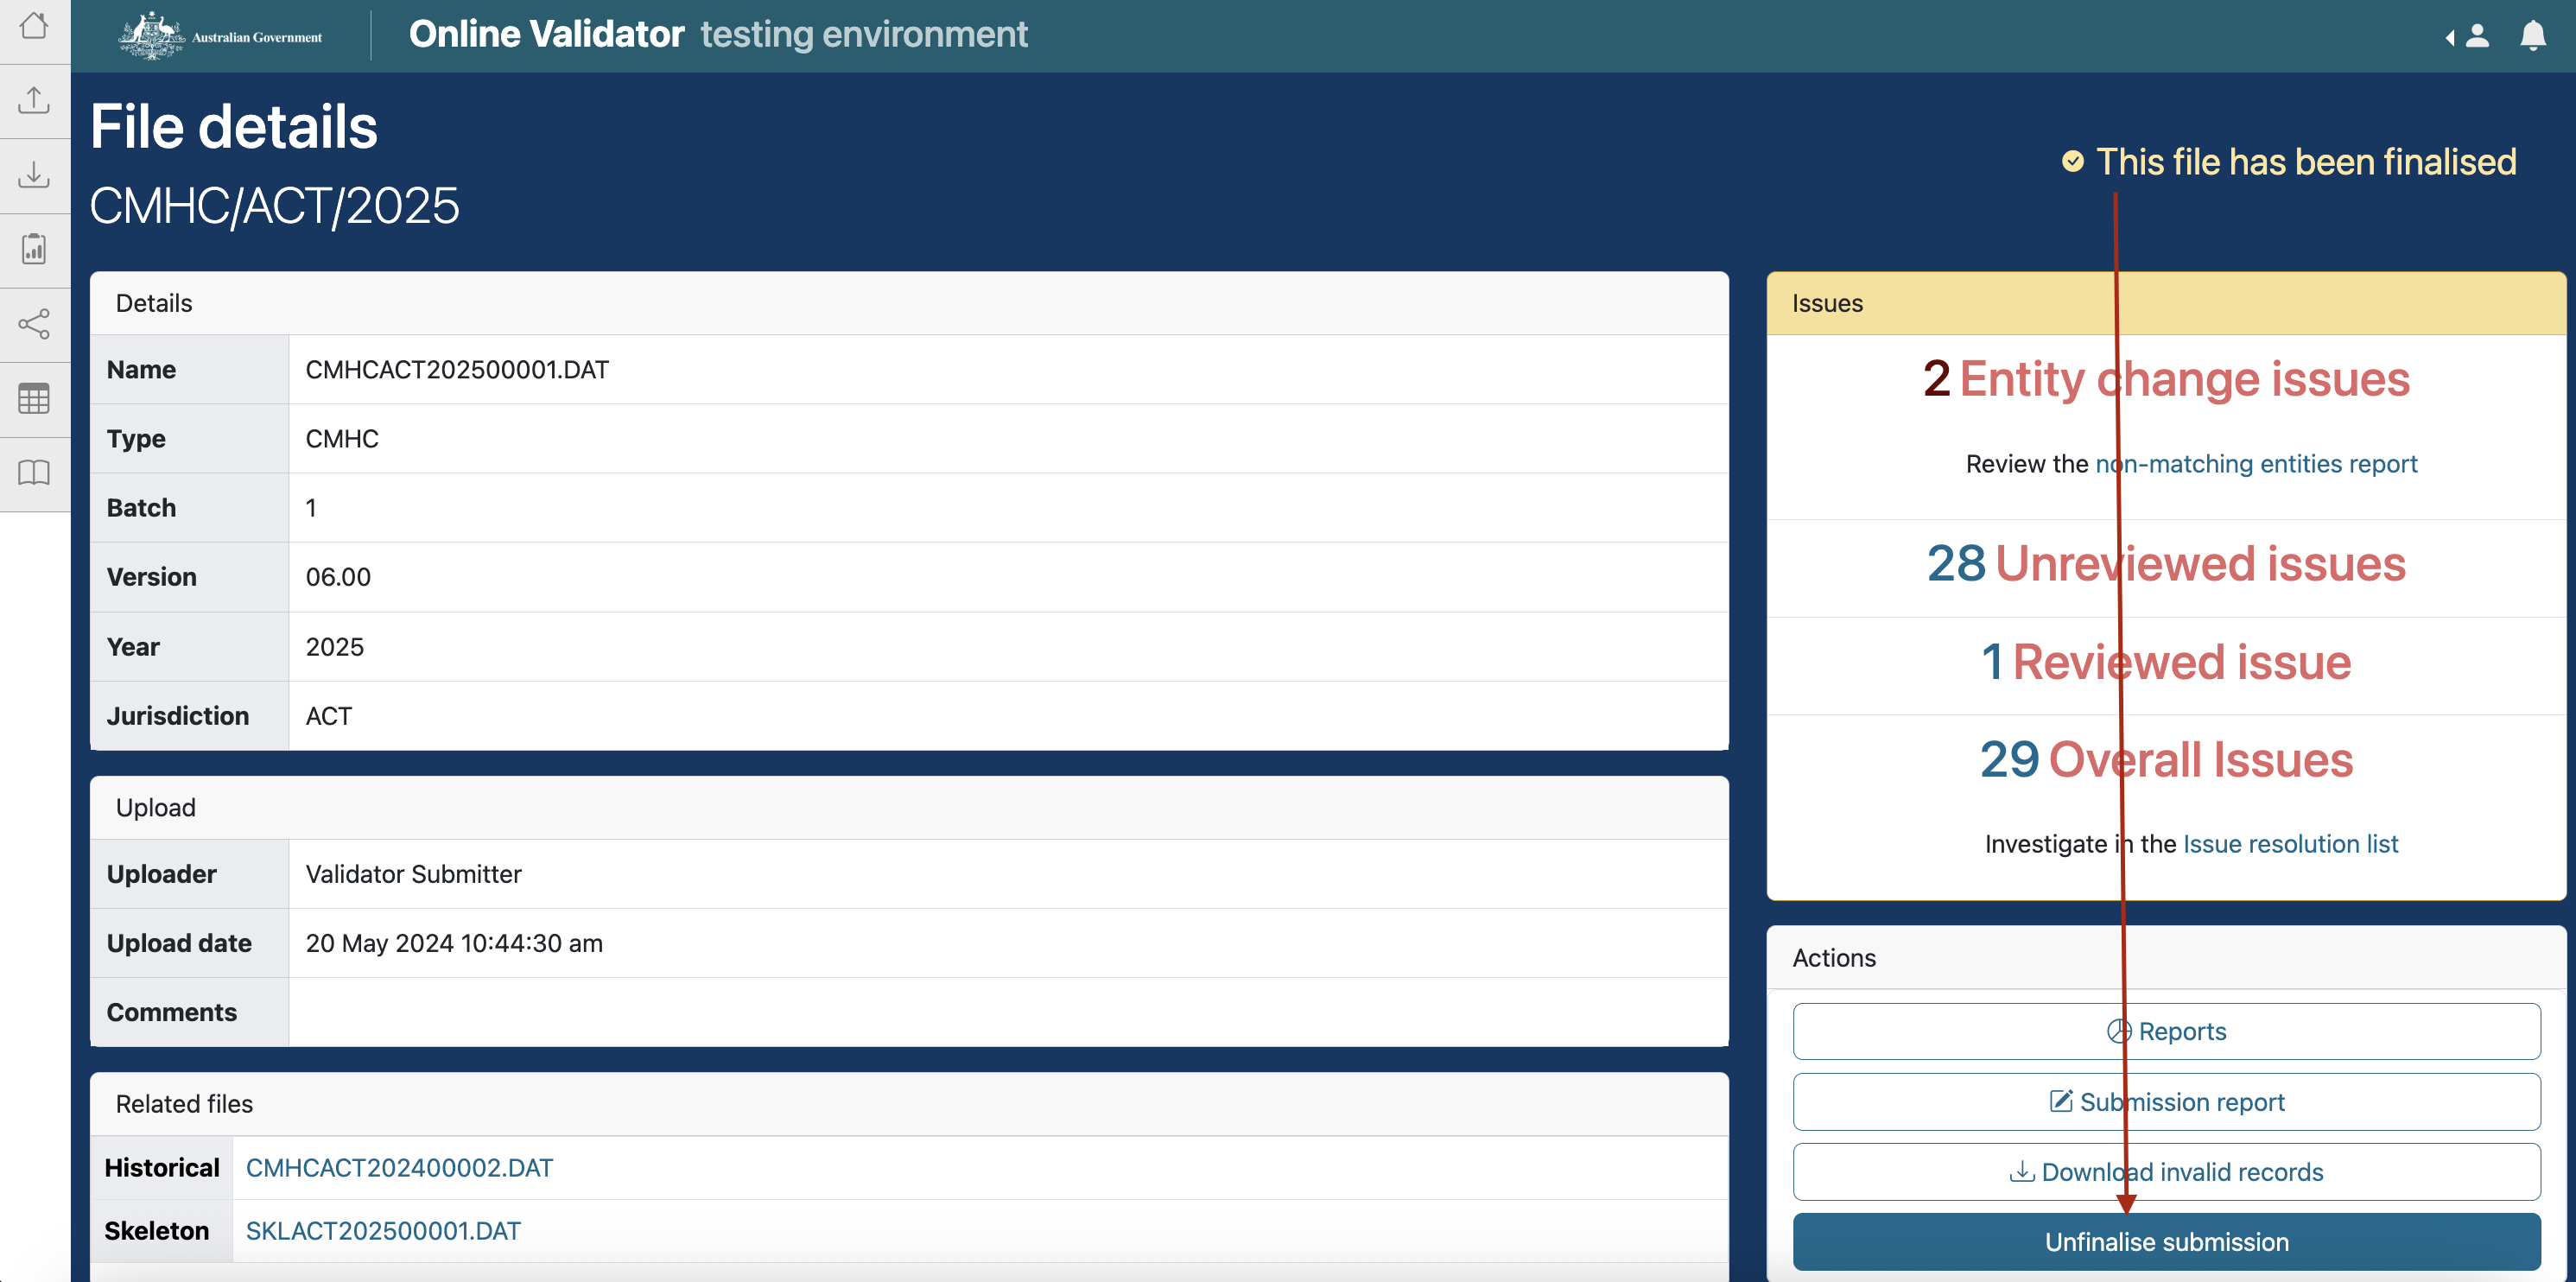Open the table grid sidebar icon
Screen dimensions: 2576x1282
pyautogui.click(x=34, y=399)
